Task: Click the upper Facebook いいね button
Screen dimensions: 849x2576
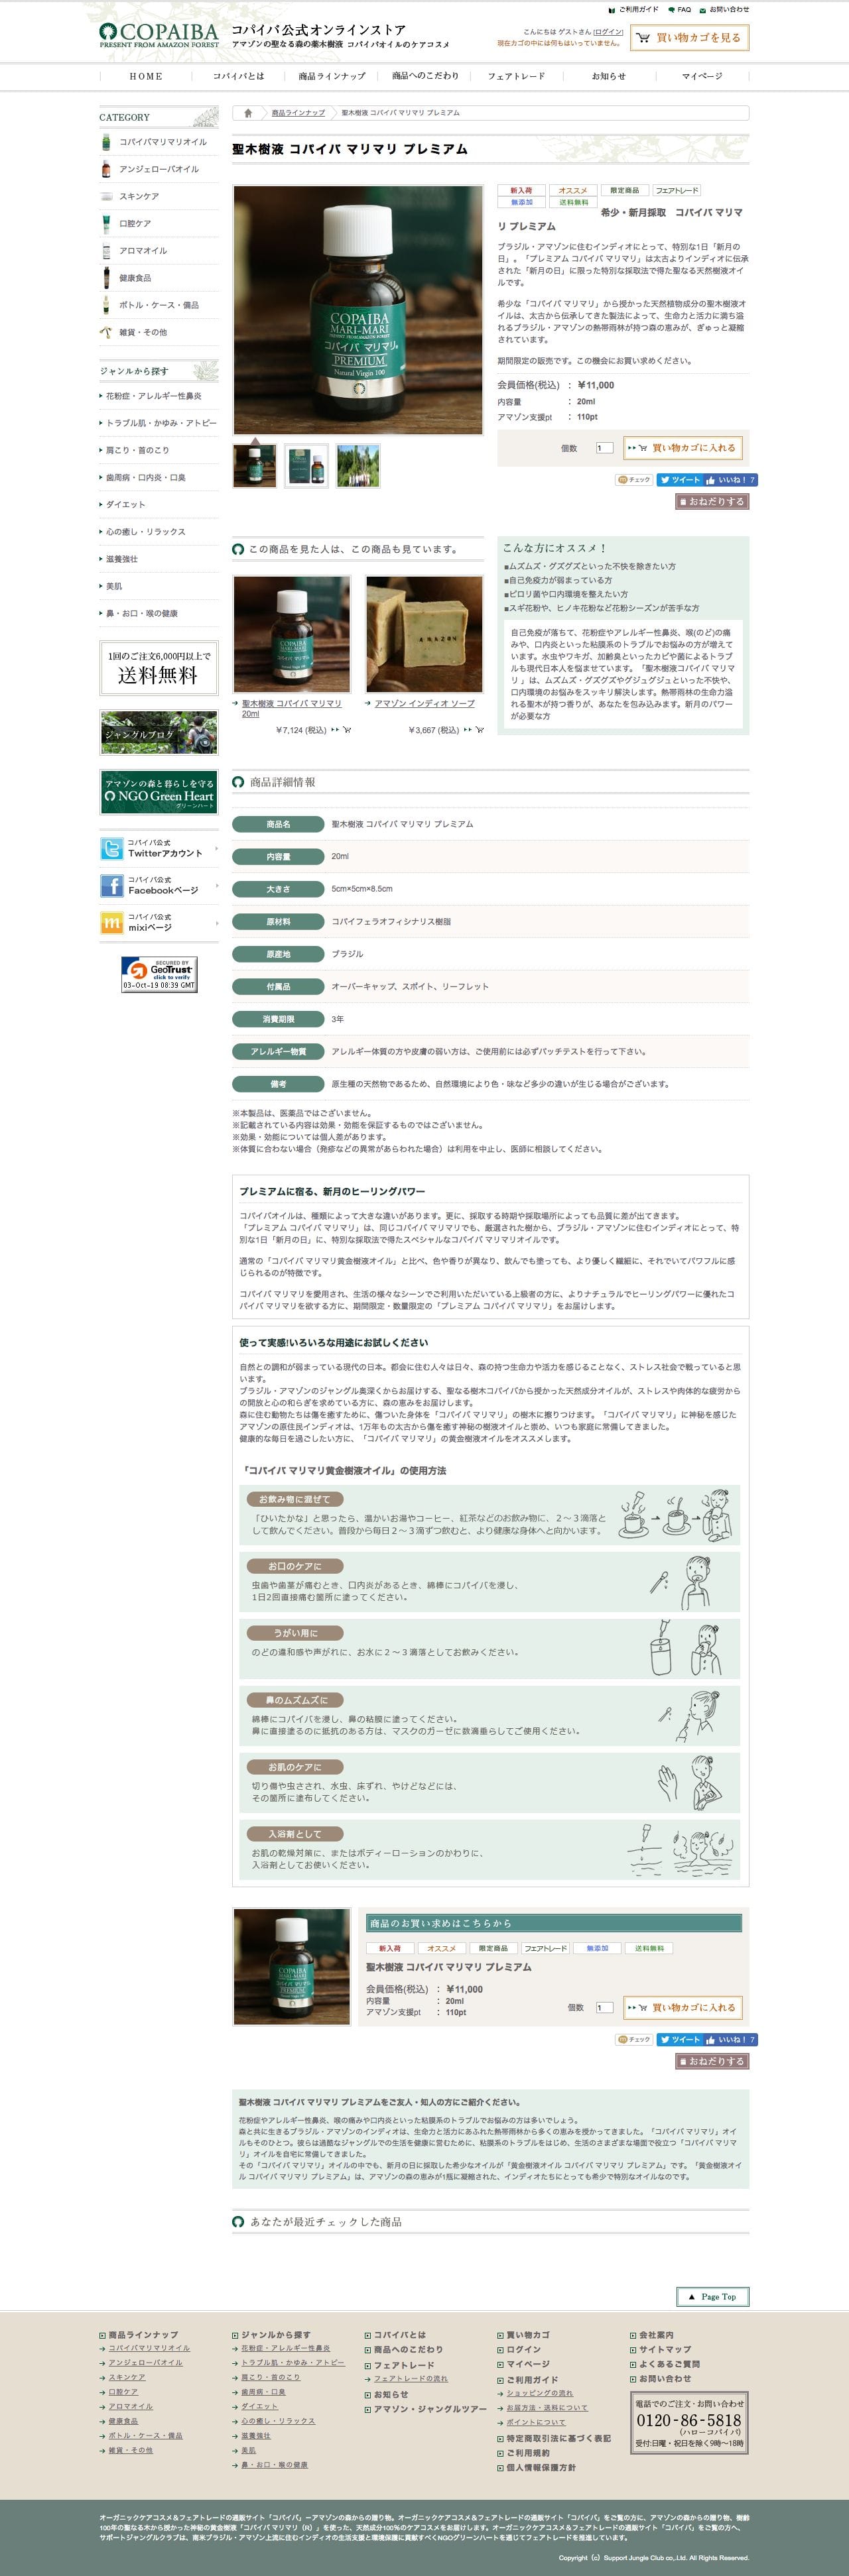Action: click(x=730, y=480)
